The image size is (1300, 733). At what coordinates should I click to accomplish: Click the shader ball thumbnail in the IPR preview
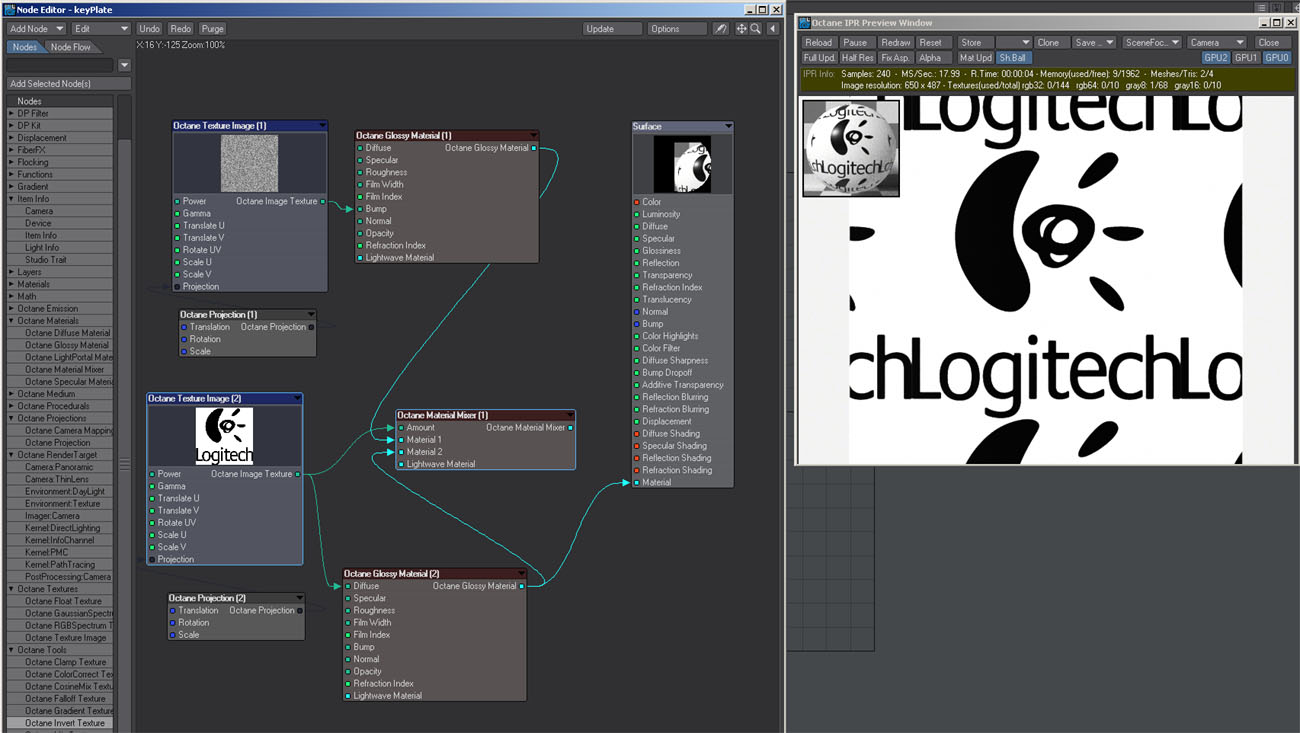pos(851,147)
